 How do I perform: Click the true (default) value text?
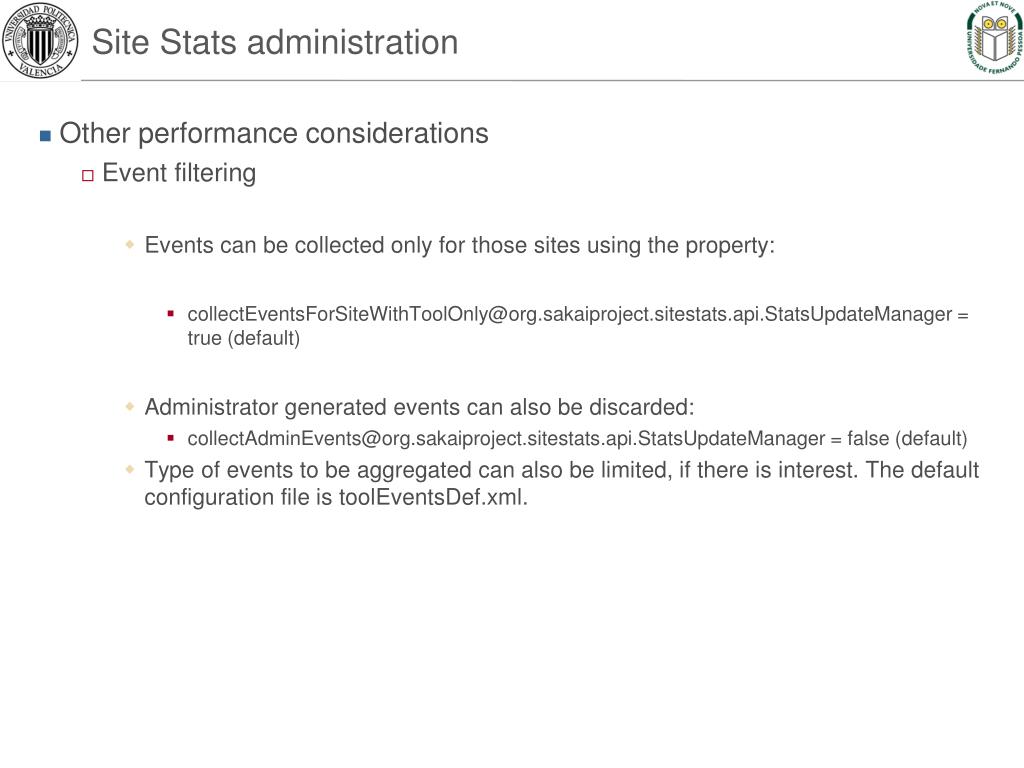coord(244,338)
